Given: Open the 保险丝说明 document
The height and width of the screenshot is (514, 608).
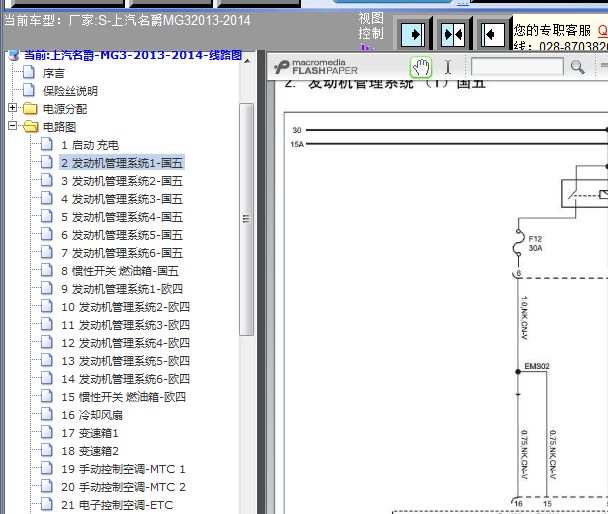Looking at the screenshot, I should click(x=70, y=91).
